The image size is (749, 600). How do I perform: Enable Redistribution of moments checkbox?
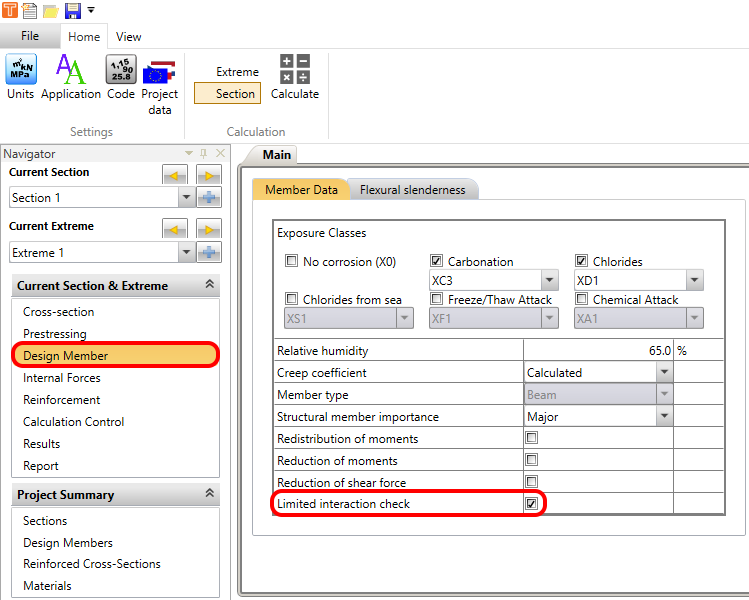pos(532,438)
